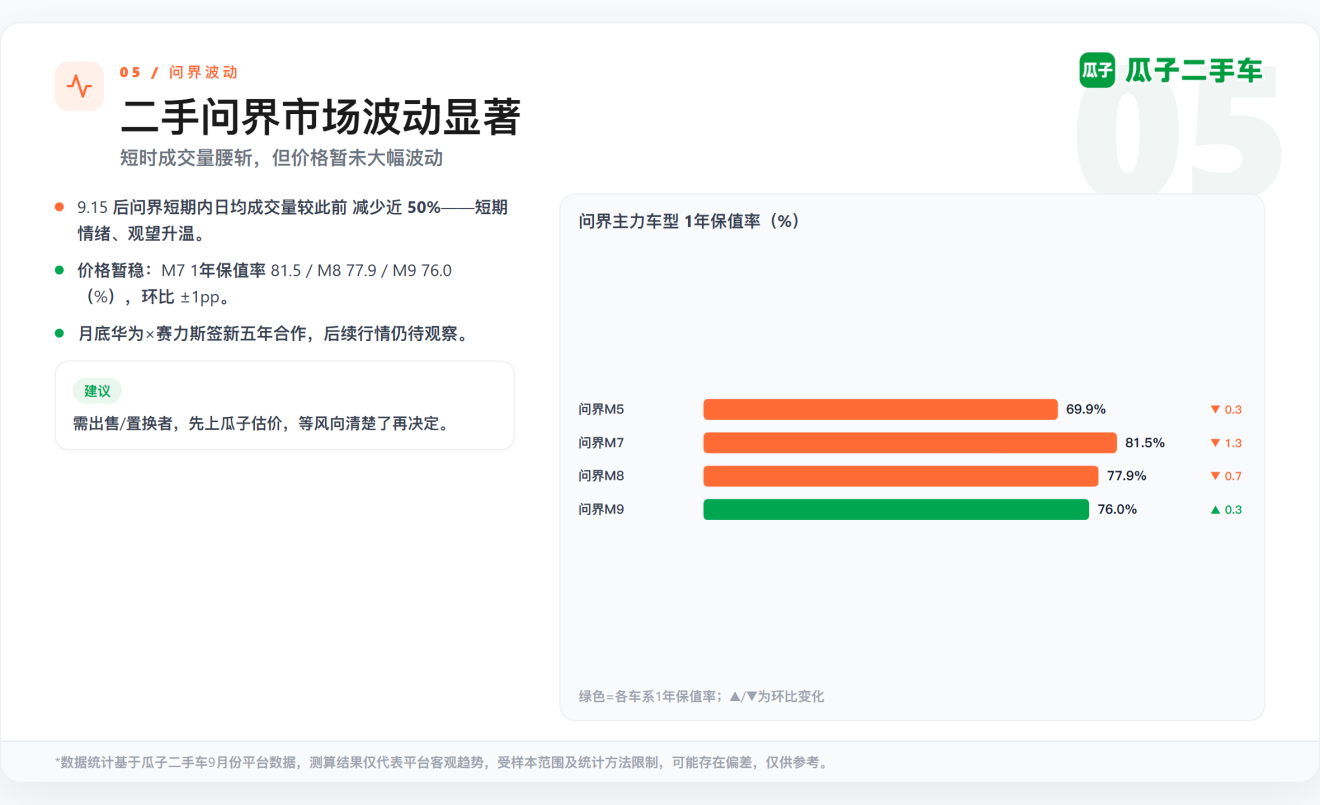Click the 问界M7 row label

click(x=601, y=442)
